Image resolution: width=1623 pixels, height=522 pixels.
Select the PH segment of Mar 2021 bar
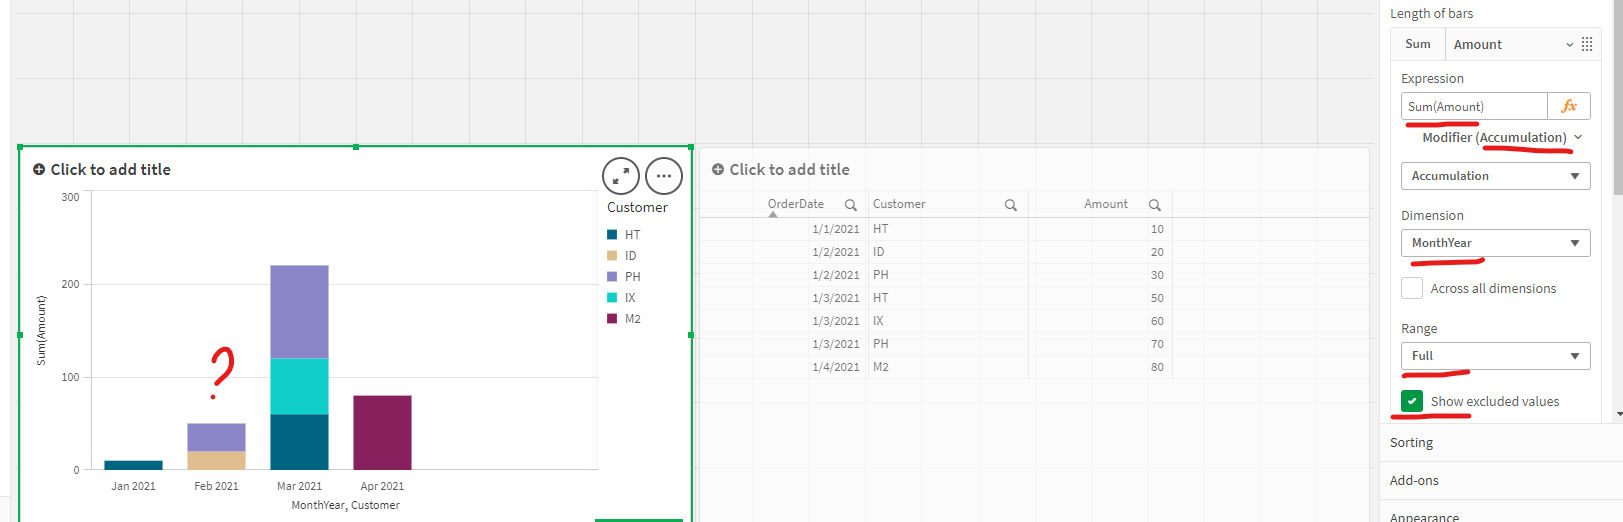pyautogui.click(x=299, y=311)
